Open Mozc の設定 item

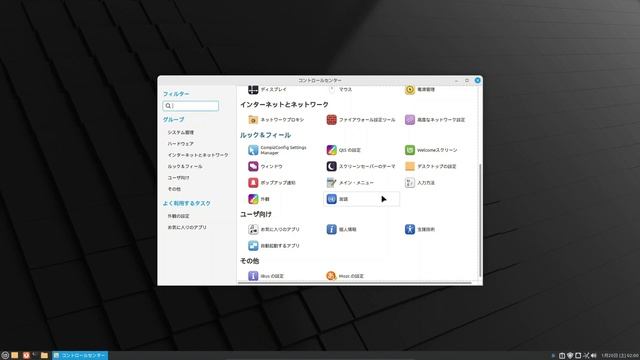345,276
